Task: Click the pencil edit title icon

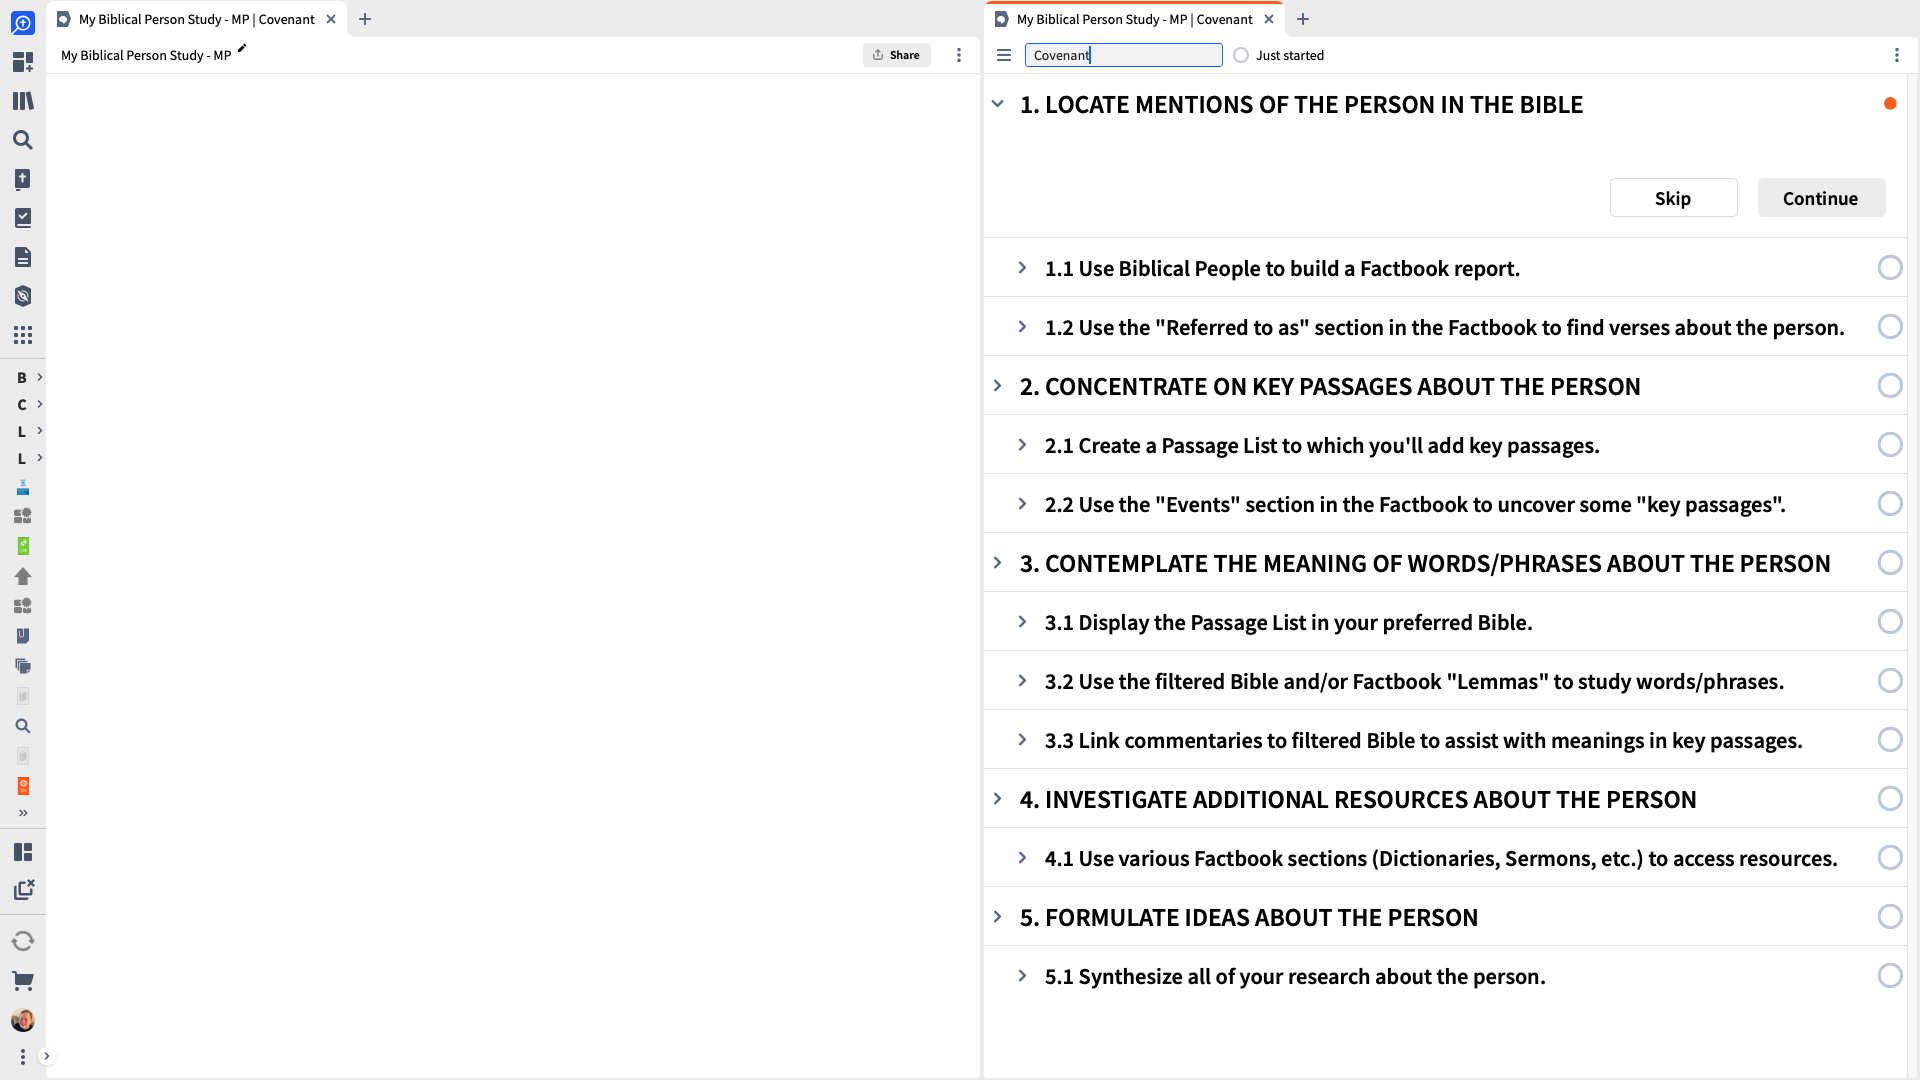Action: pyautogui.click(x=241, y=49)
